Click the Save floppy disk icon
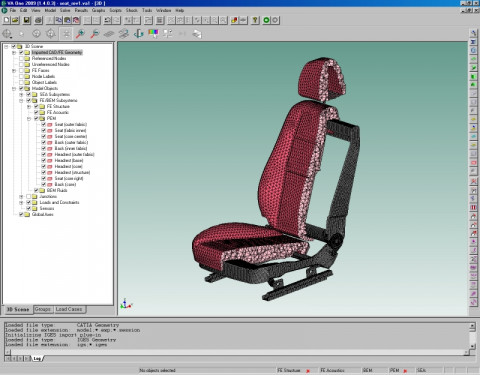The image size is (480, 375). pos(27,20)
